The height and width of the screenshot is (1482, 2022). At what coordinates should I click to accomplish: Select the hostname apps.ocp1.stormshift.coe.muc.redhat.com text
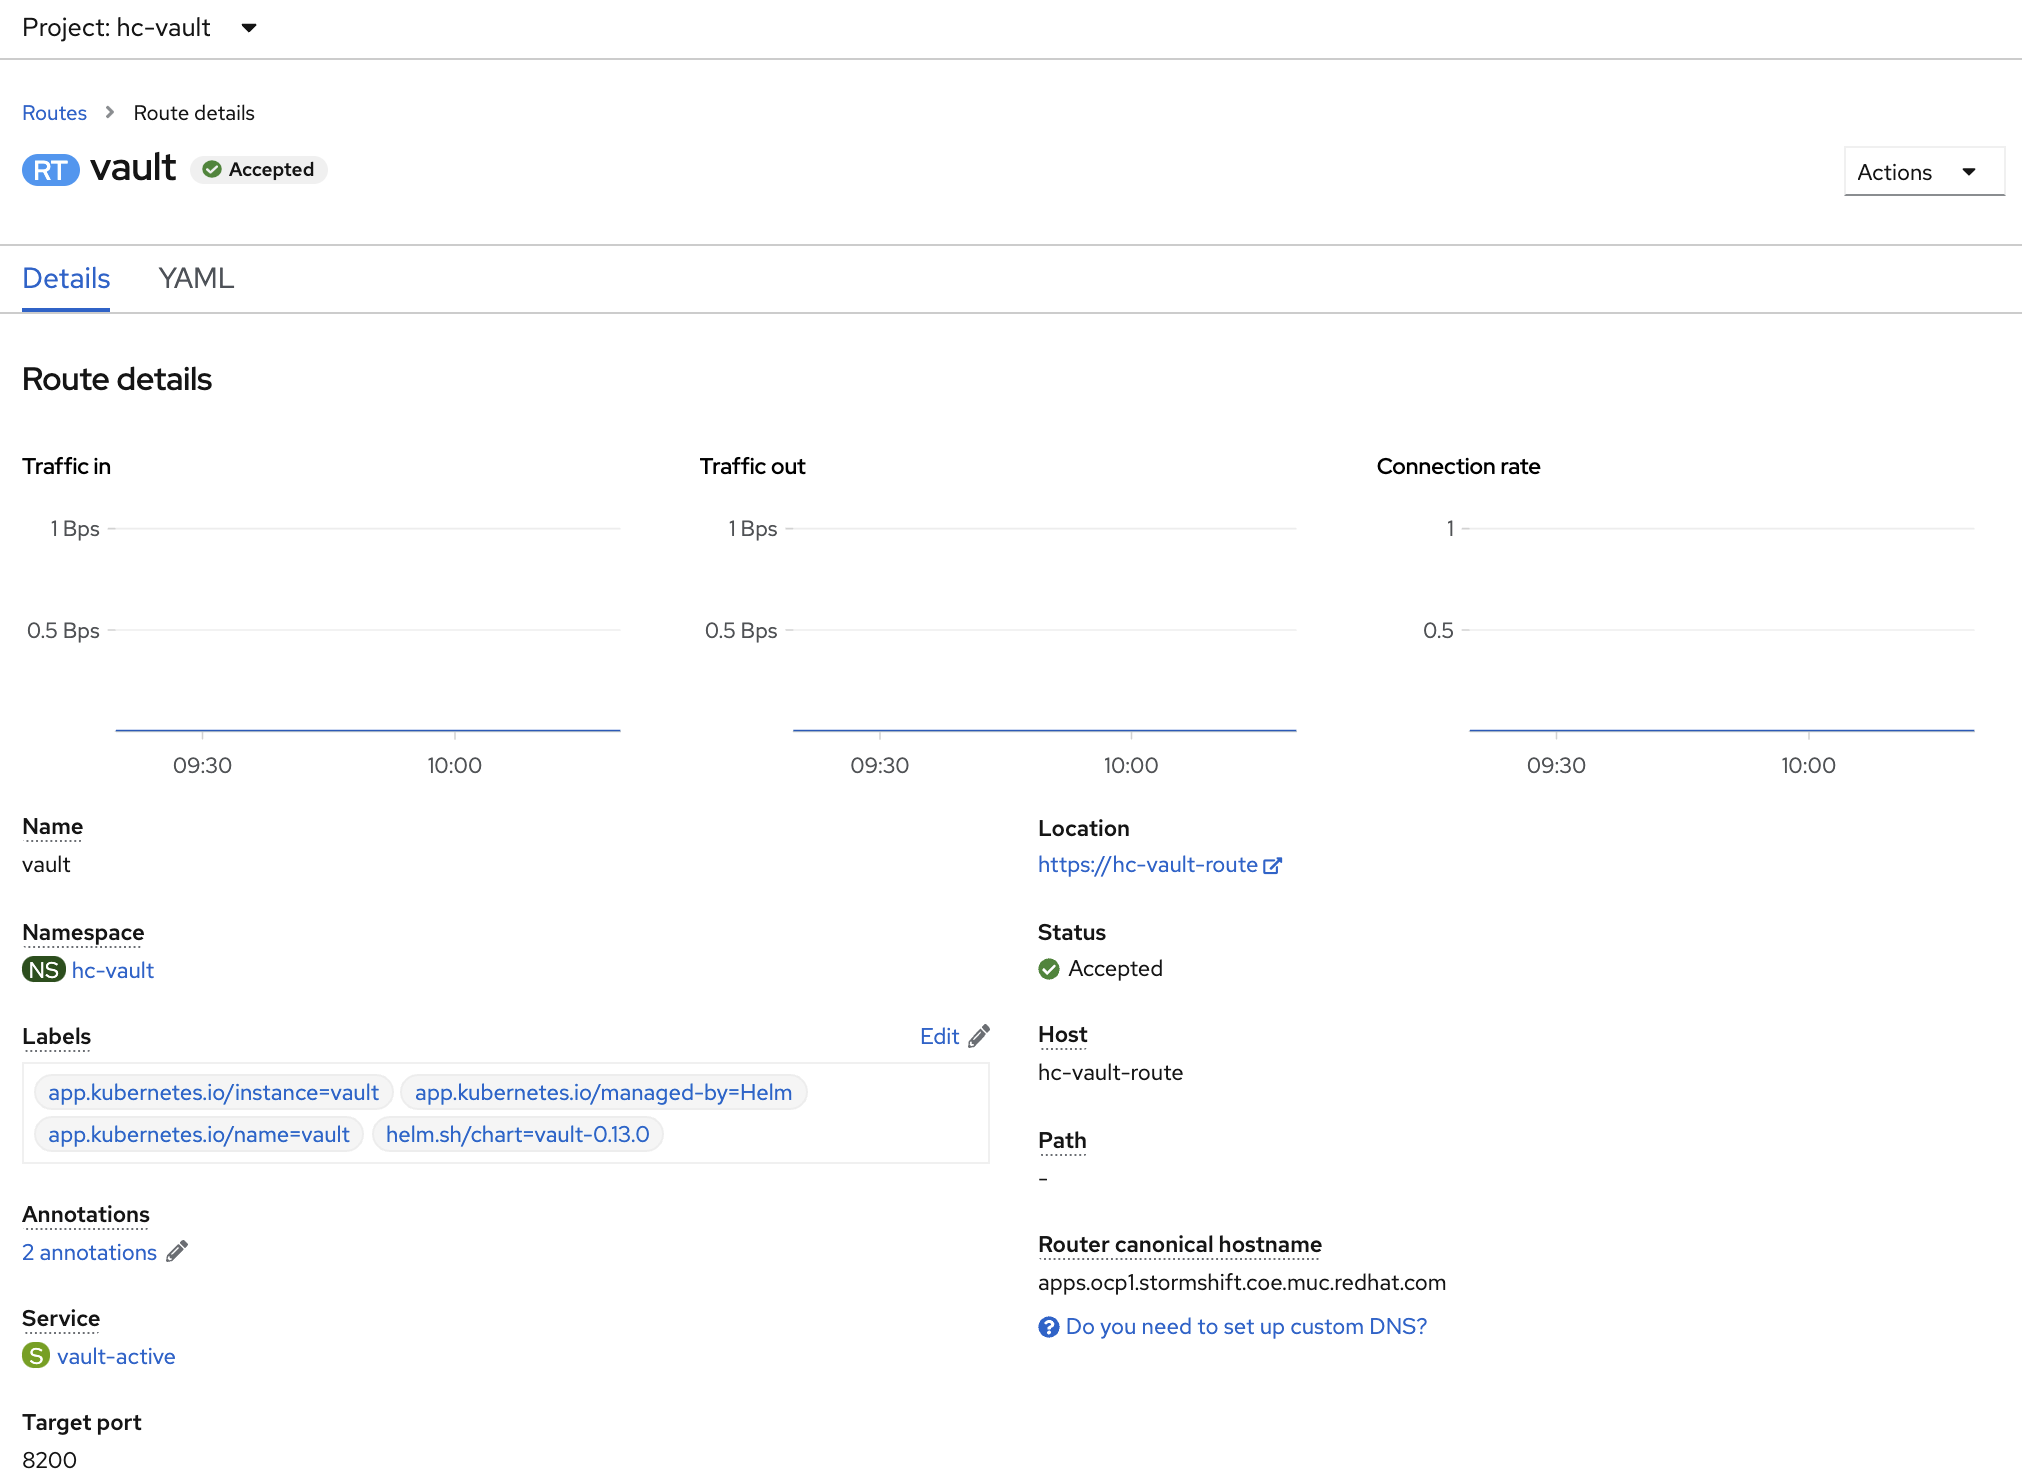coord(1242,1283)
